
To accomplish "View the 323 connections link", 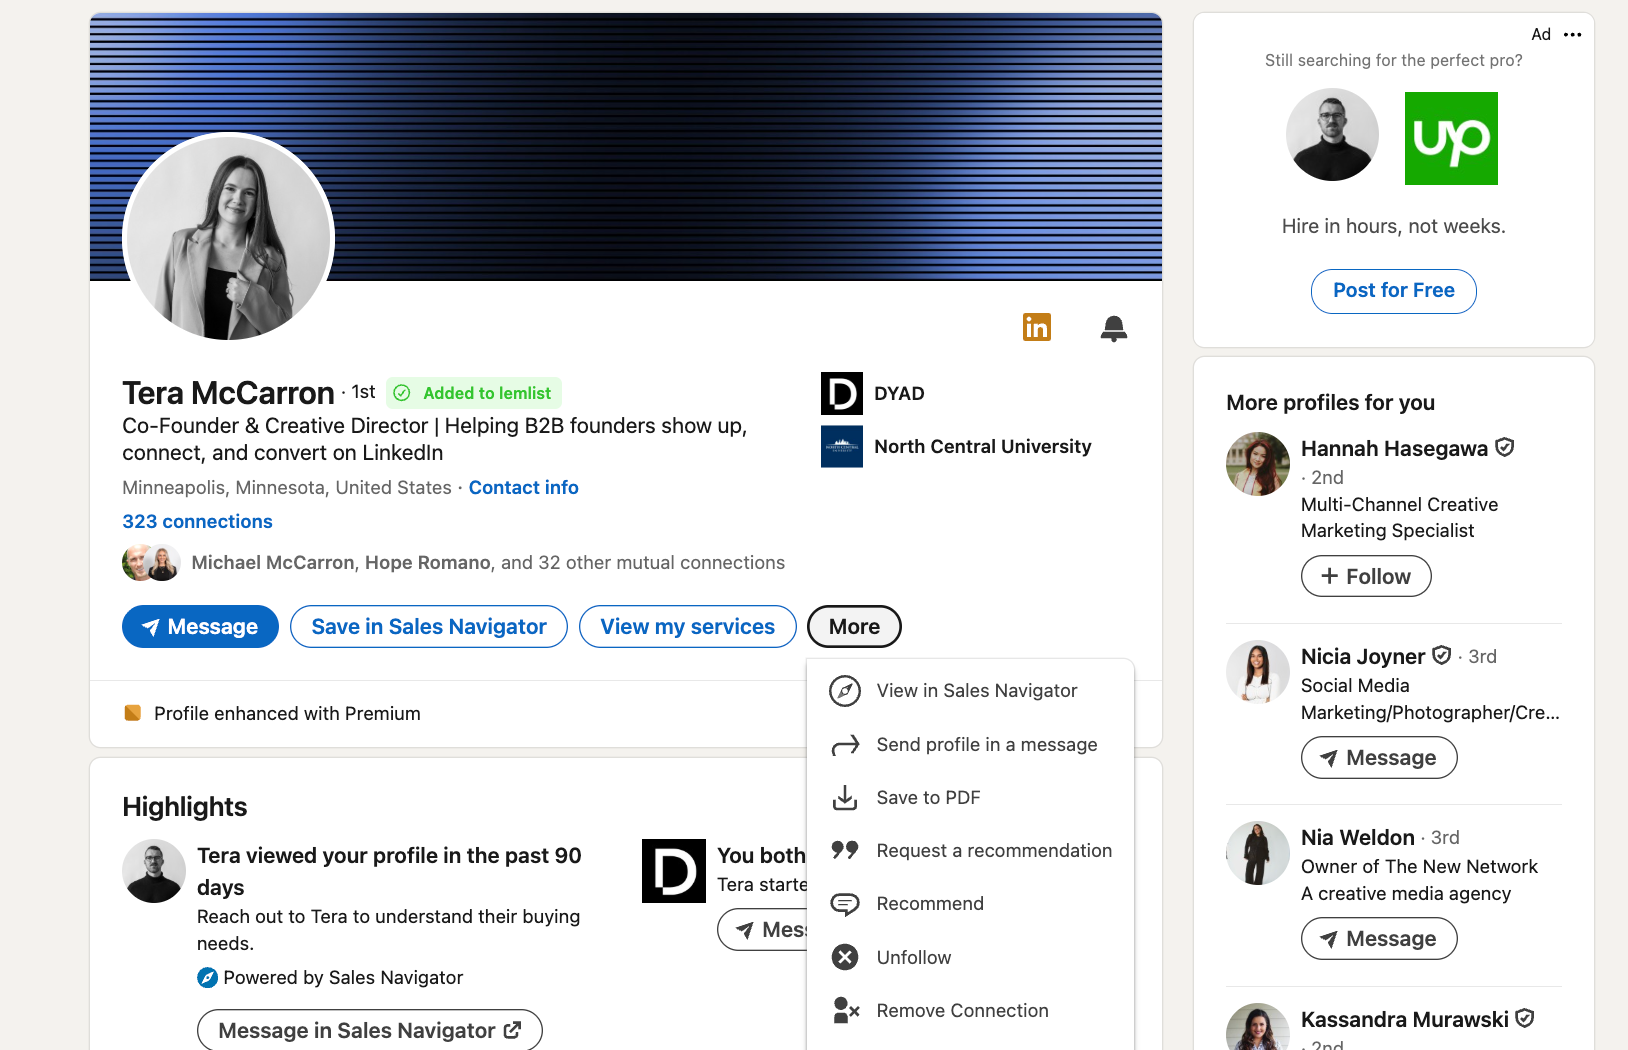I will [197, 522].
